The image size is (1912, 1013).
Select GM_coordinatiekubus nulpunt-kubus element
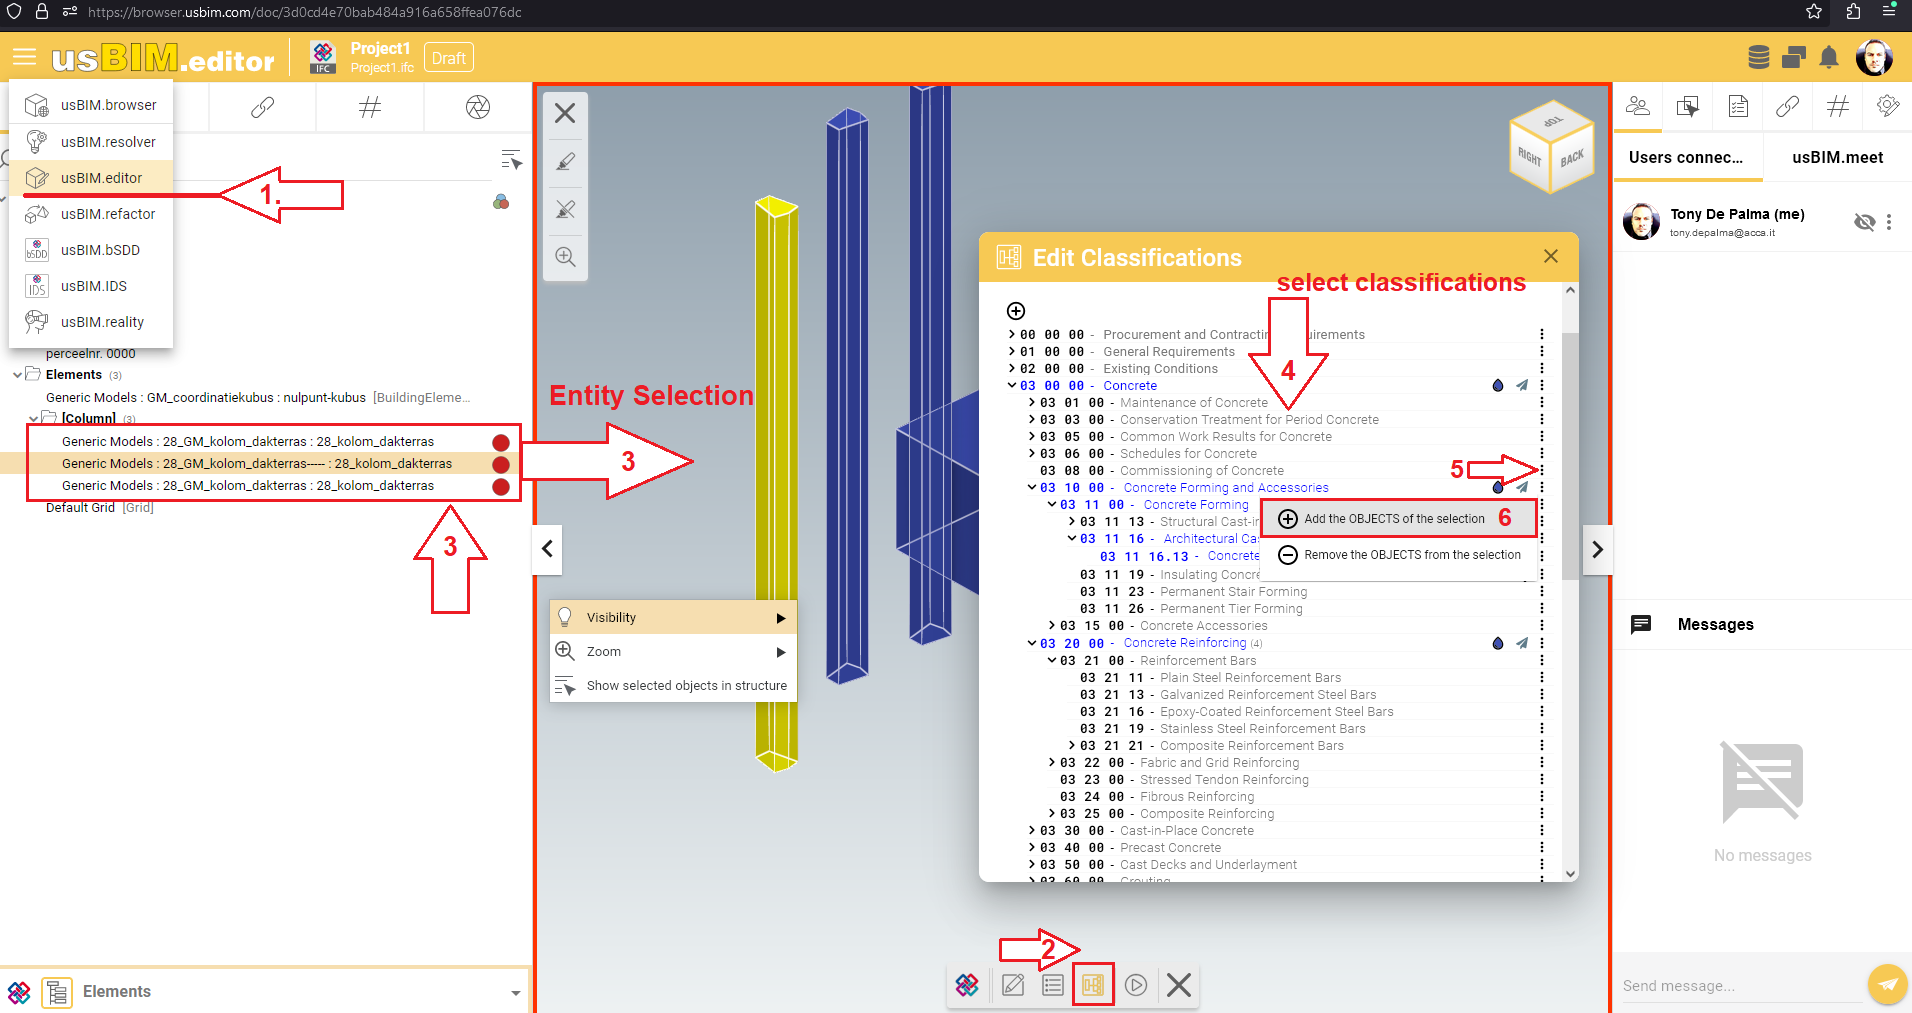tap(257, 398)
